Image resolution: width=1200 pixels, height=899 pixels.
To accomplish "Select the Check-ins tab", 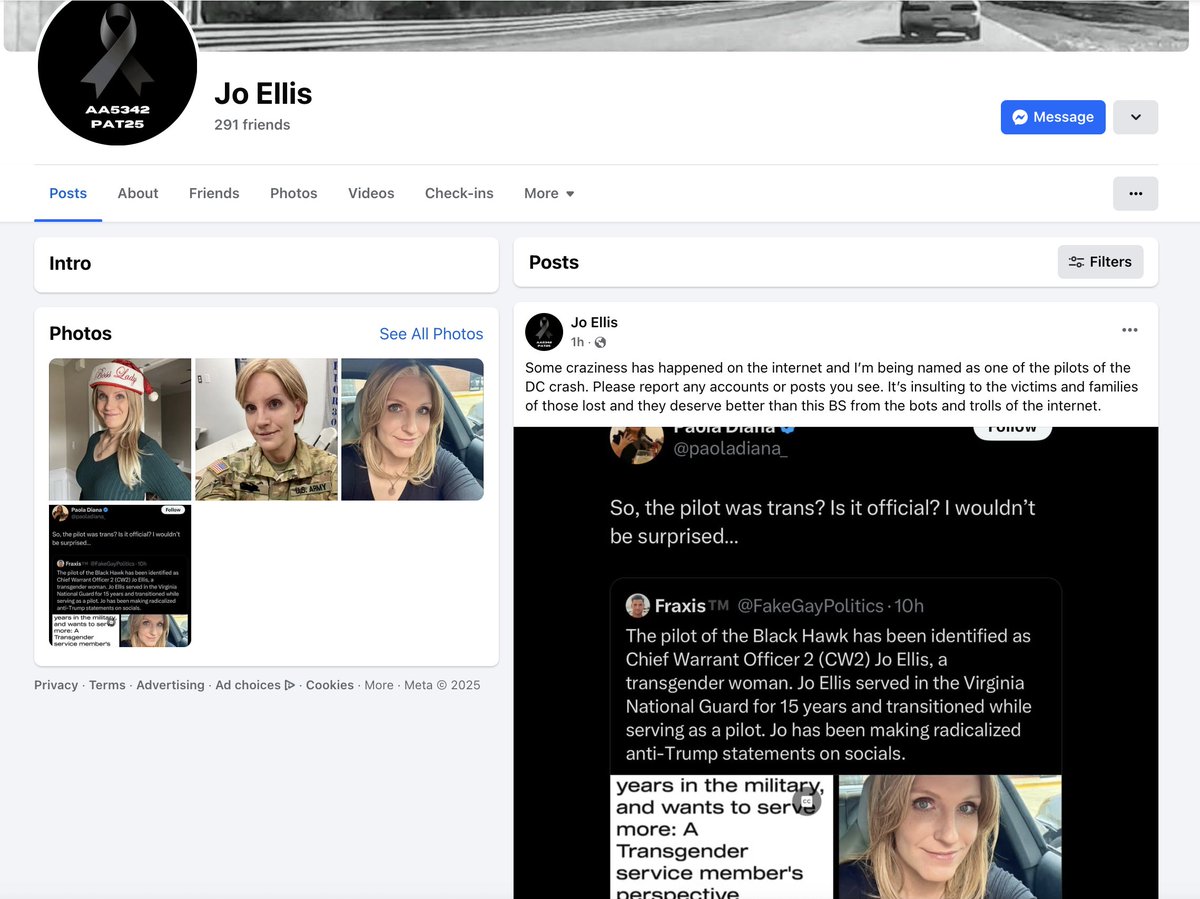I will coord(459,193).
